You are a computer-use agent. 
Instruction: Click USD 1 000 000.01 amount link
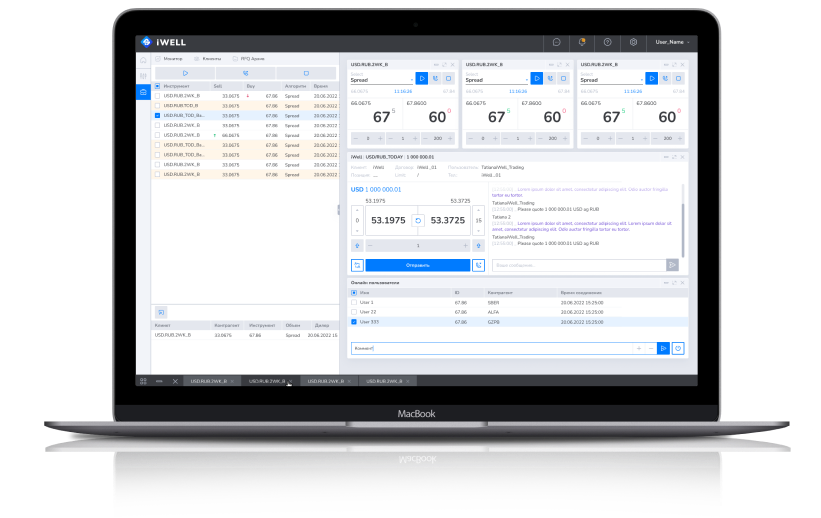[x=376, y=189]
